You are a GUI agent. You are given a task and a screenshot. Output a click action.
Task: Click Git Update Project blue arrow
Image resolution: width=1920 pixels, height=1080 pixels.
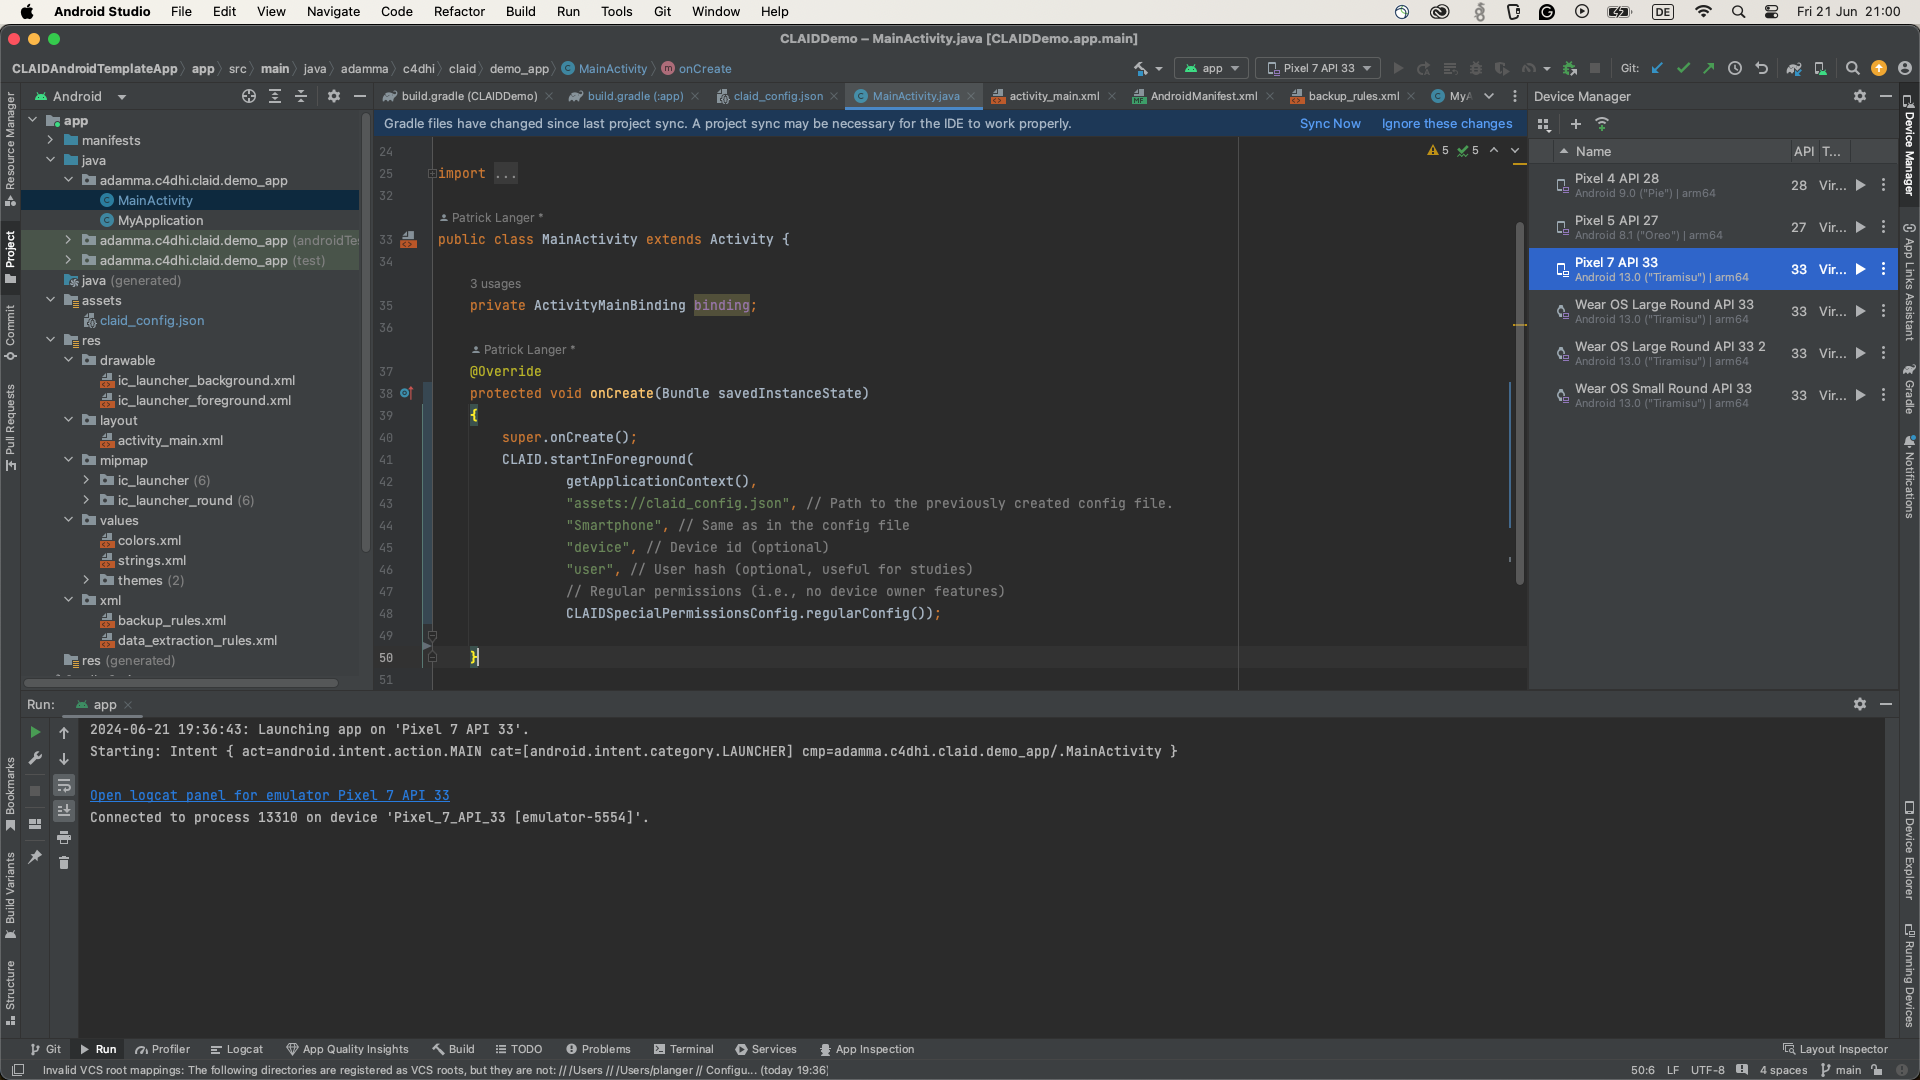[1657, 69]
